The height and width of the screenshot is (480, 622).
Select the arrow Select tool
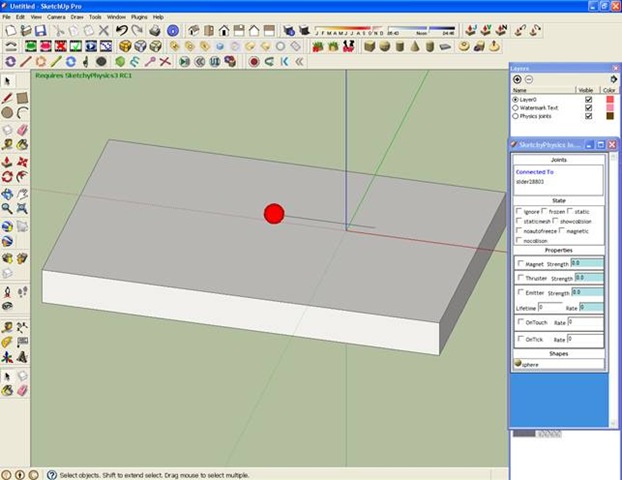point(8,81)
